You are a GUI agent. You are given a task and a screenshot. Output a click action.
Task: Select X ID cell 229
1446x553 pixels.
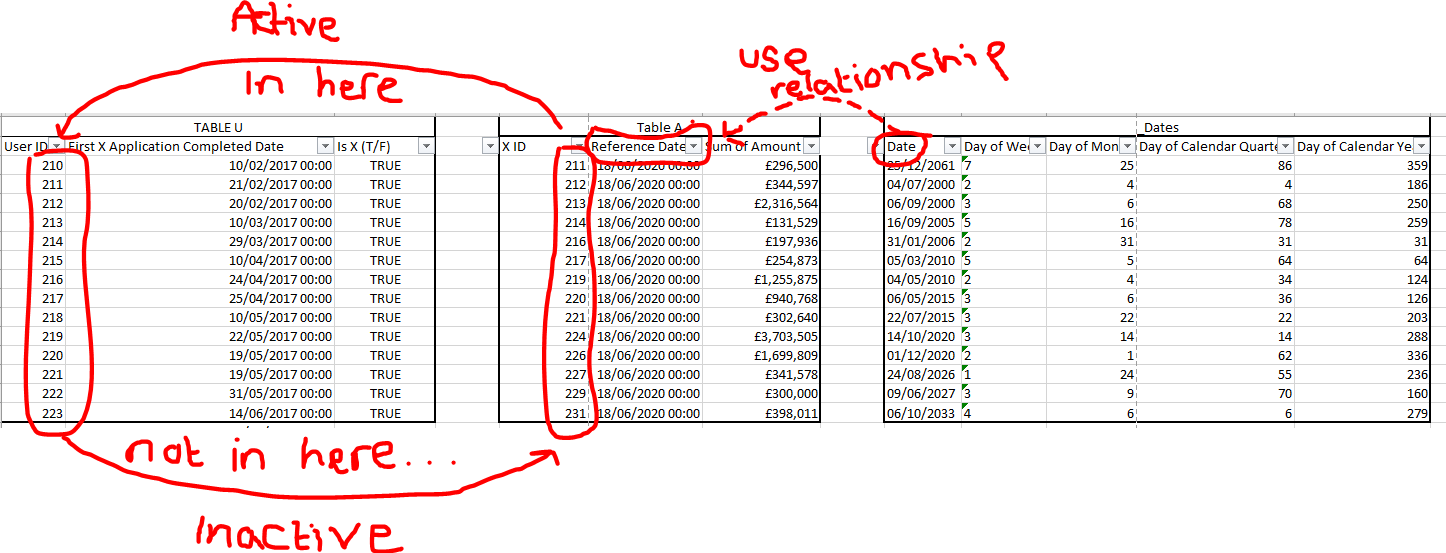(544, 393)
